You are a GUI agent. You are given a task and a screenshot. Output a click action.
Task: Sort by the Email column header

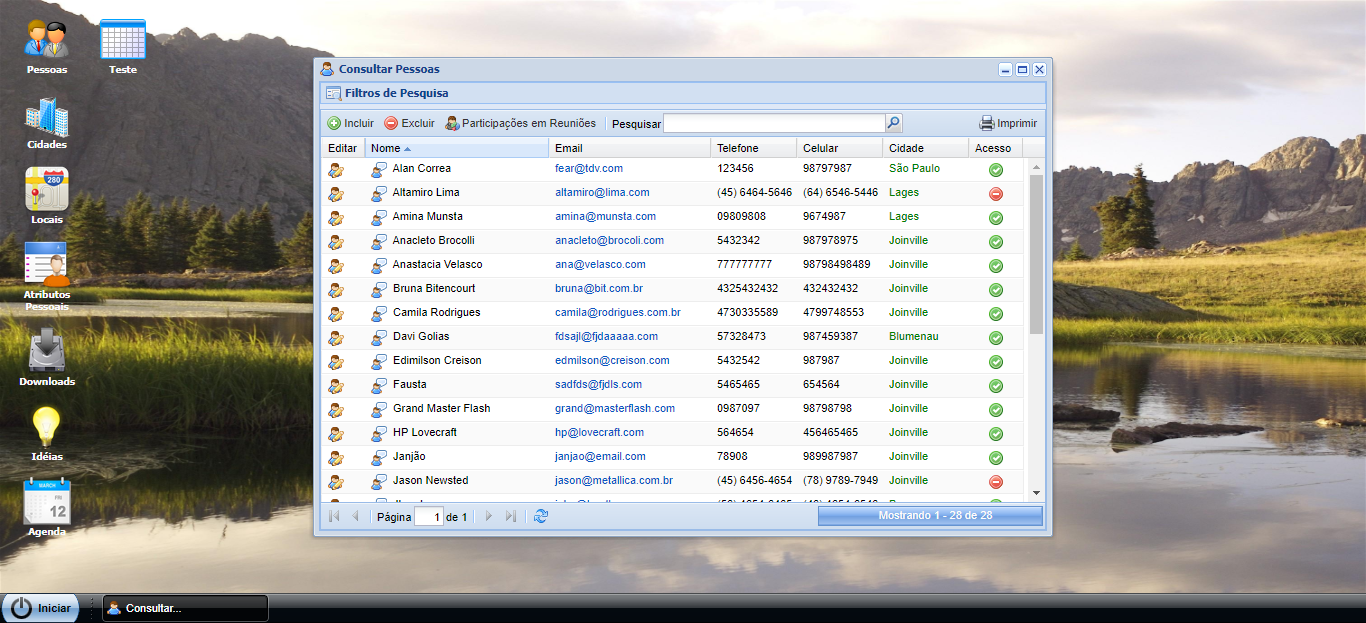[x=630, y=148]
